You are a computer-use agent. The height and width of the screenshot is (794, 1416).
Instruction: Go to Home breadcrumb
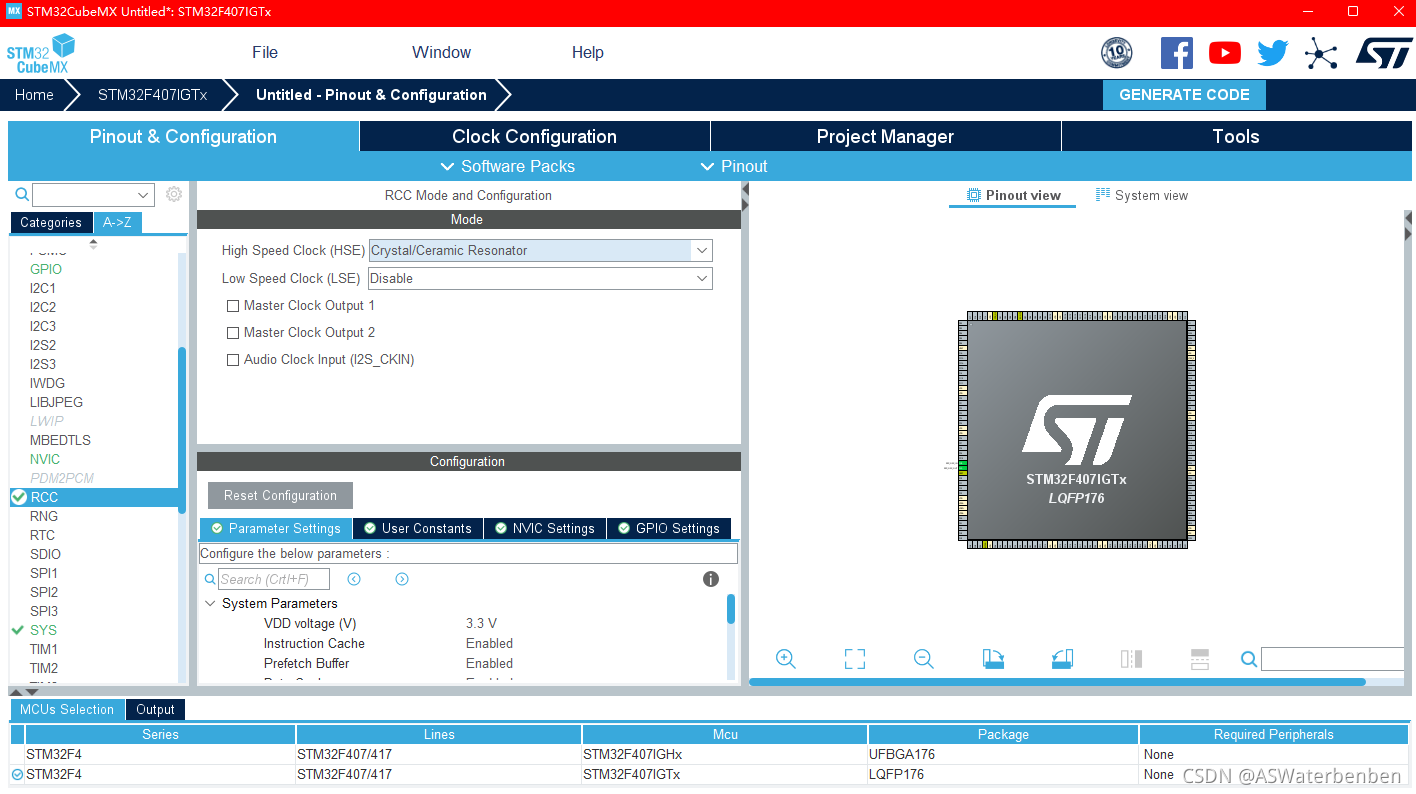coord(34,95)
